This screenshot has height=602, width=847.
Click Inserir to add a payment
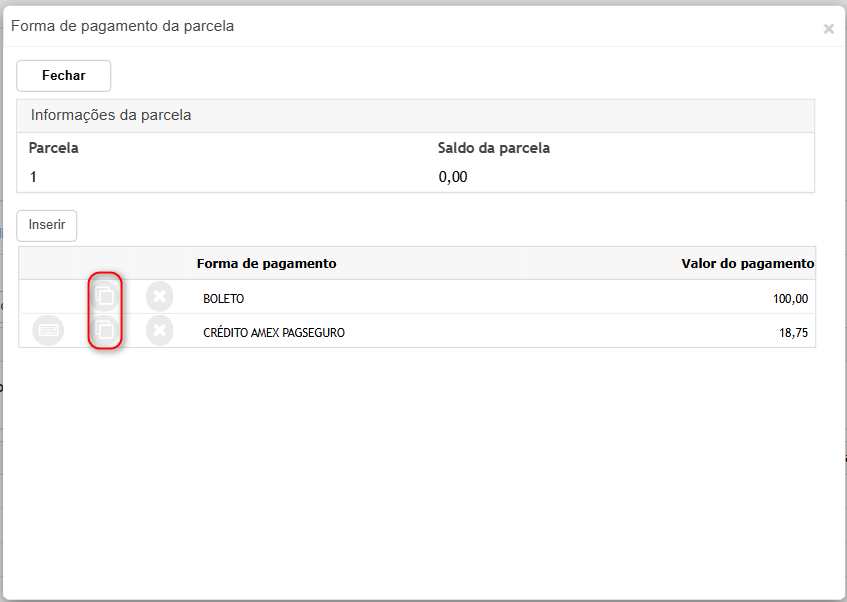point(47,225)
